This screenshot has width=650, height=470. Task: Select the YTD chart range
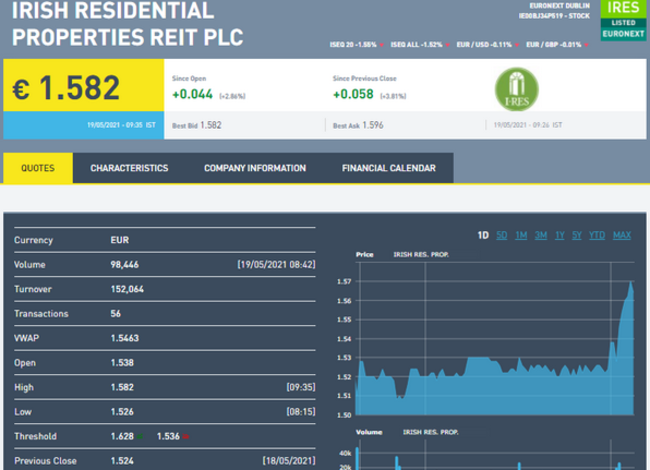click(x=597, y=235)
